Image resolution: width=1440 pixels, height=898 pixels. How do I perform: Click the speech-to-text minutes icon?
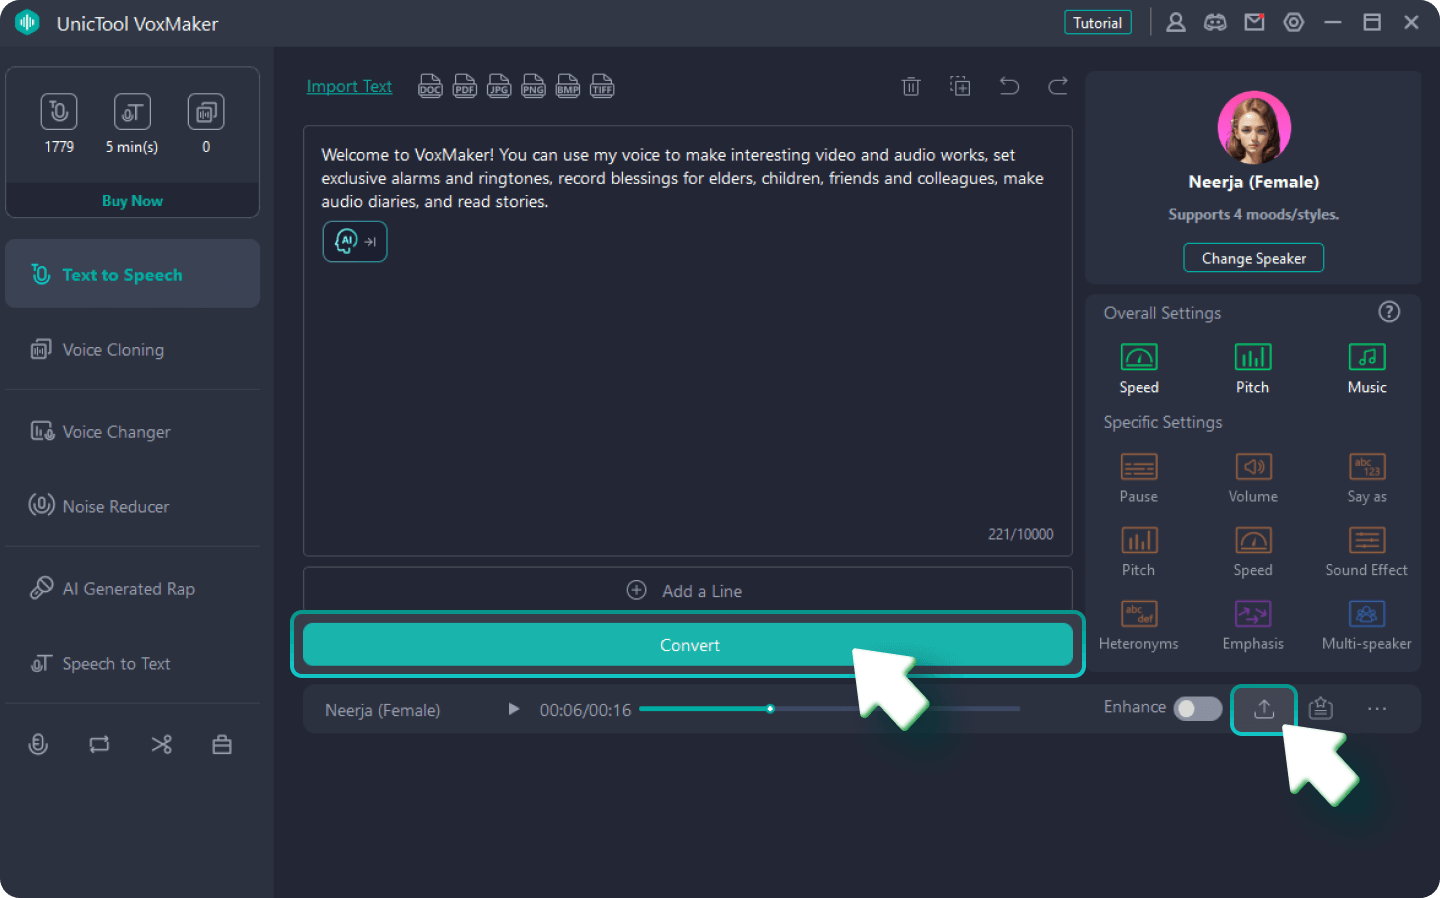[x=132, y=111]
